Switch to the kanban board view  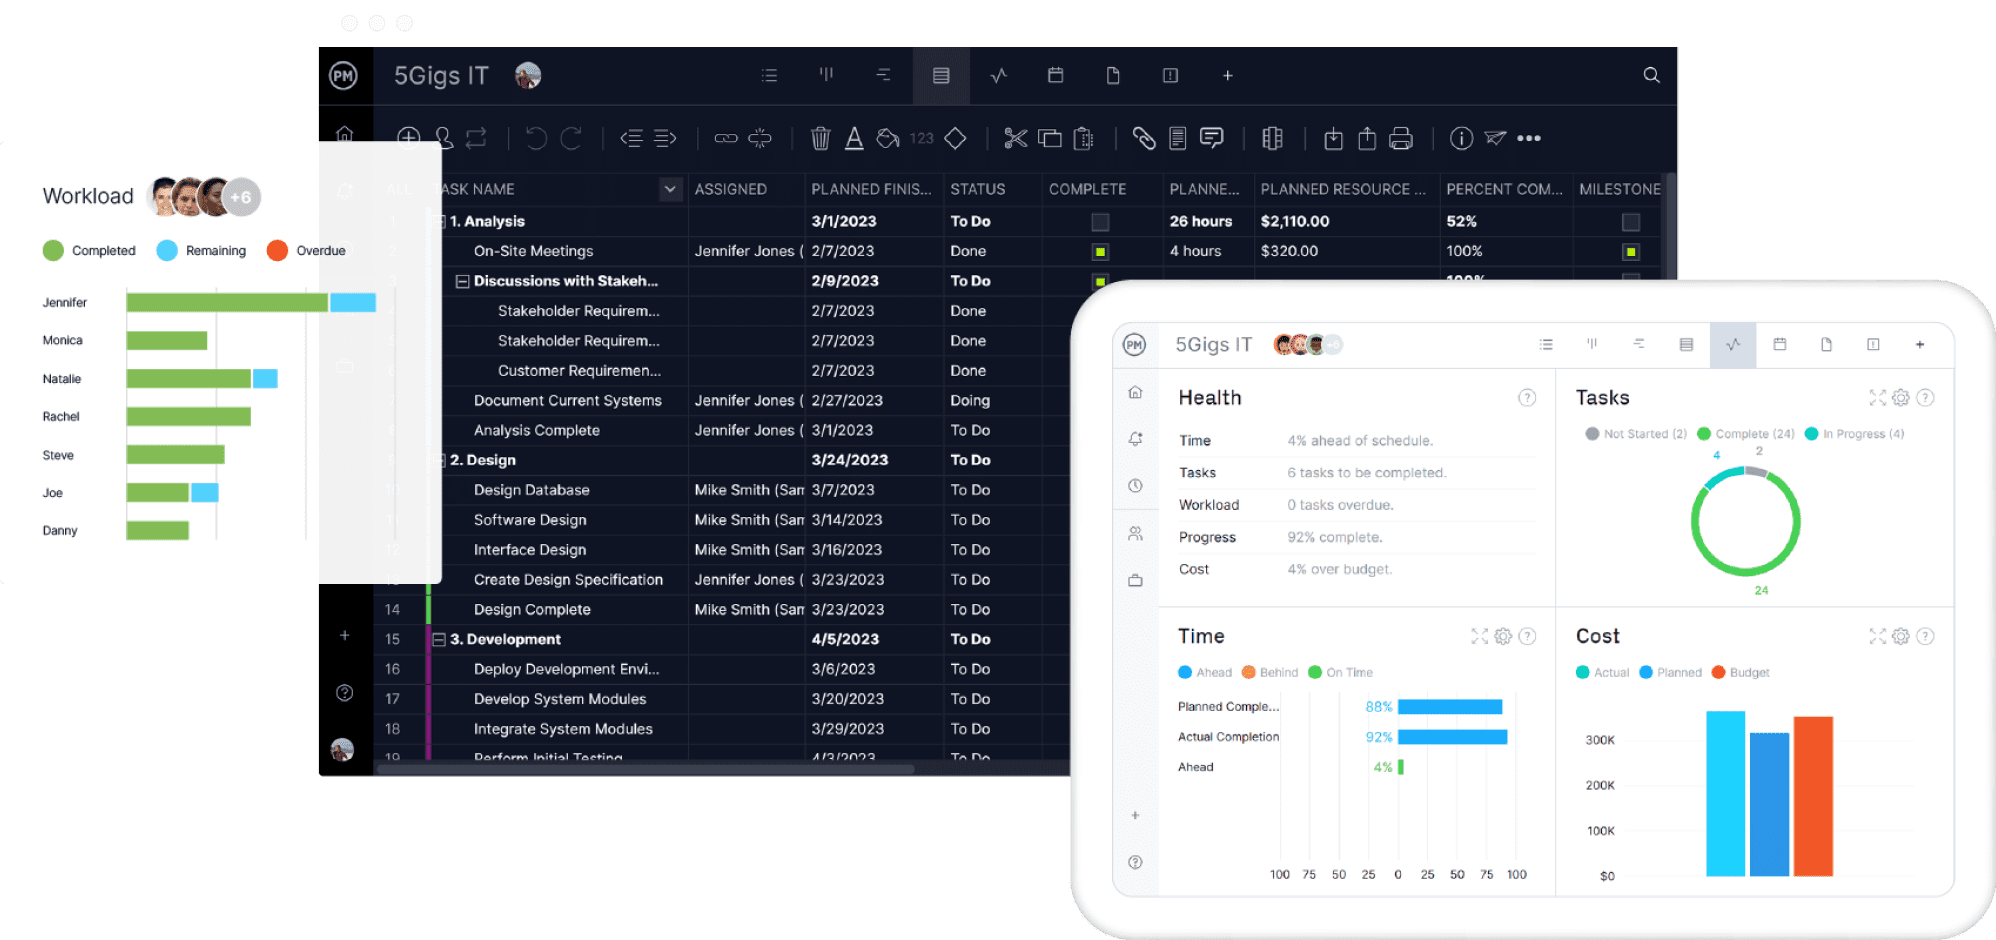coord(827,75)
